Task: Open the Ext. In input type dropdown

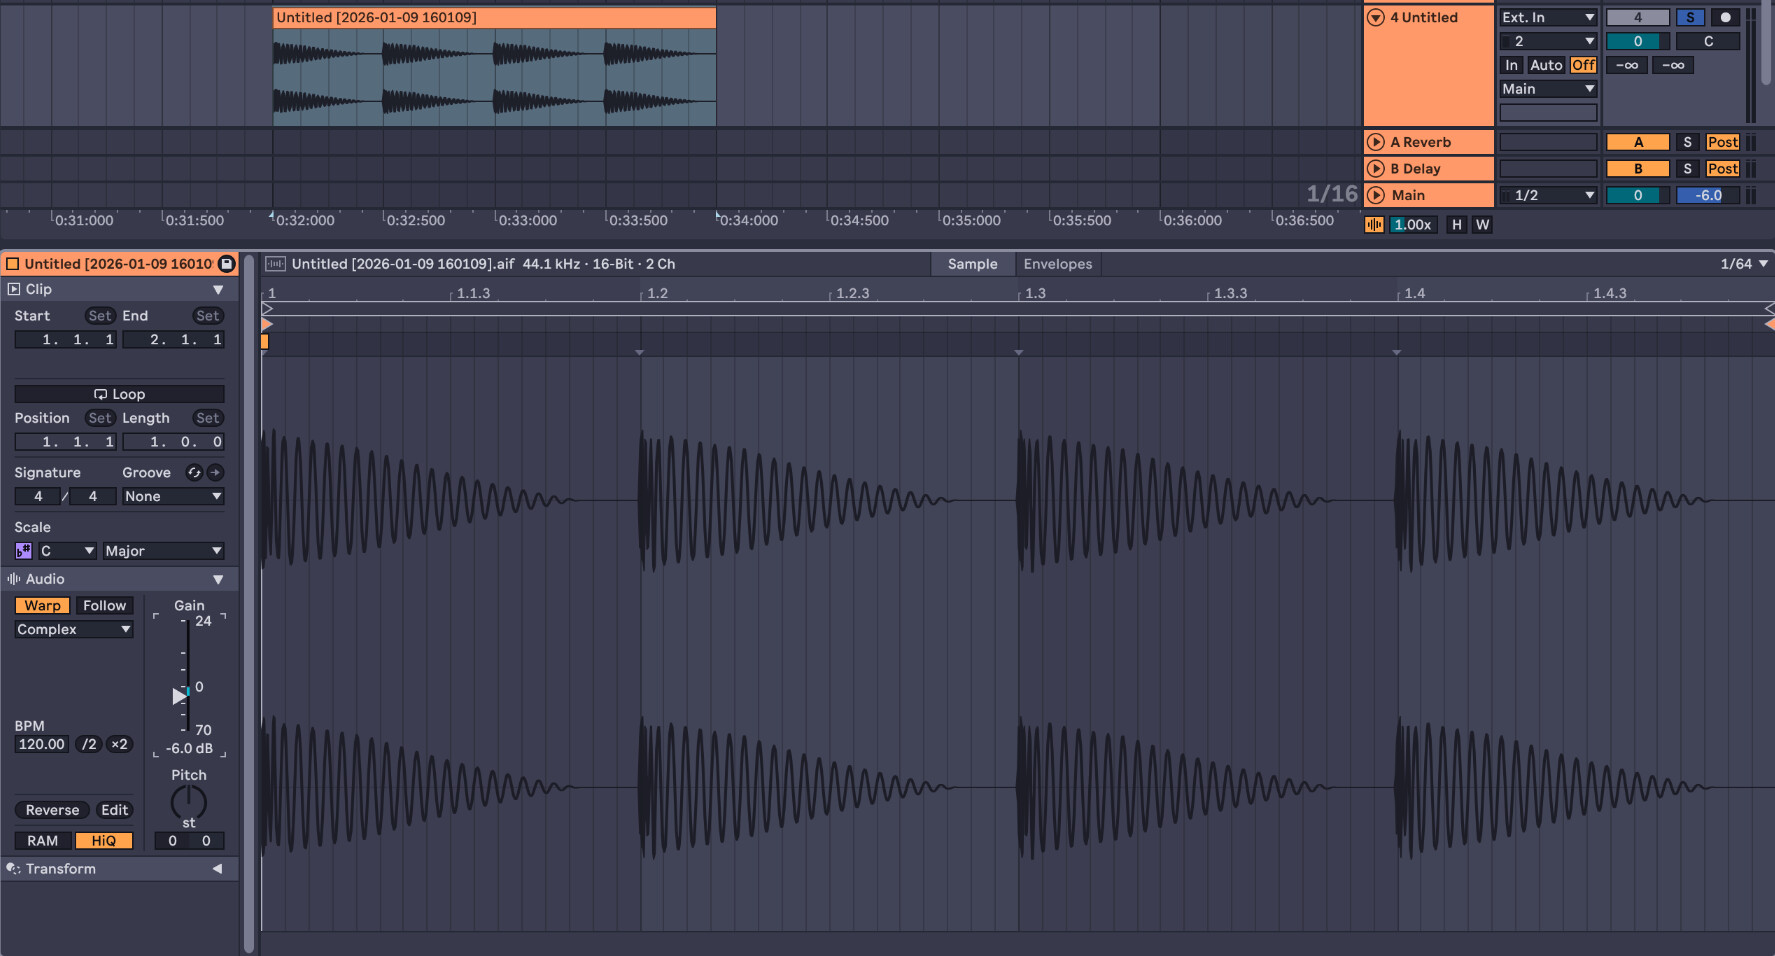Action: 1547,17
